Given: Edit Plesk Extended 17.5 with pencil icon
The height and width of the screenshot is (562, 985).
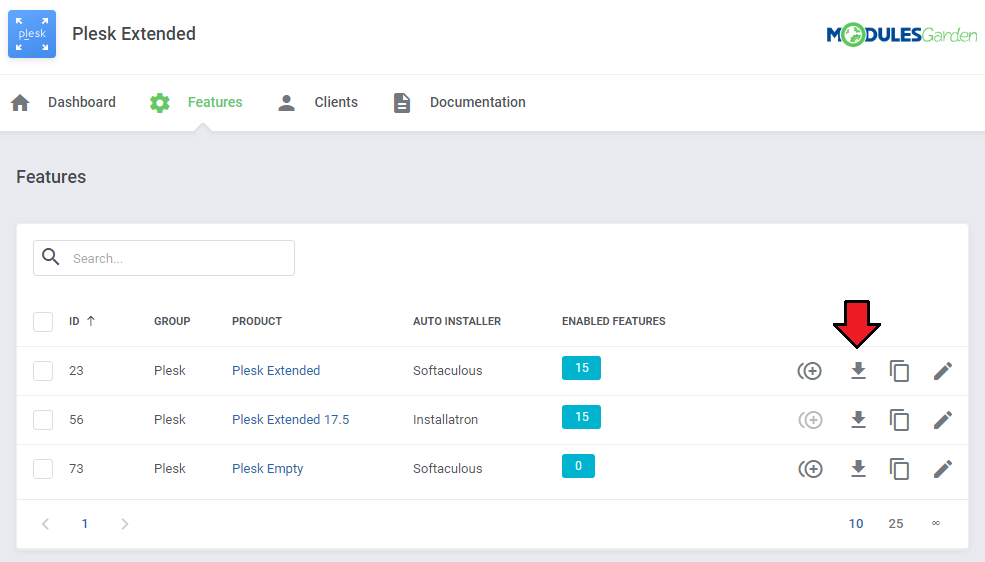Looking at the screenshot, I should point(943,419).
